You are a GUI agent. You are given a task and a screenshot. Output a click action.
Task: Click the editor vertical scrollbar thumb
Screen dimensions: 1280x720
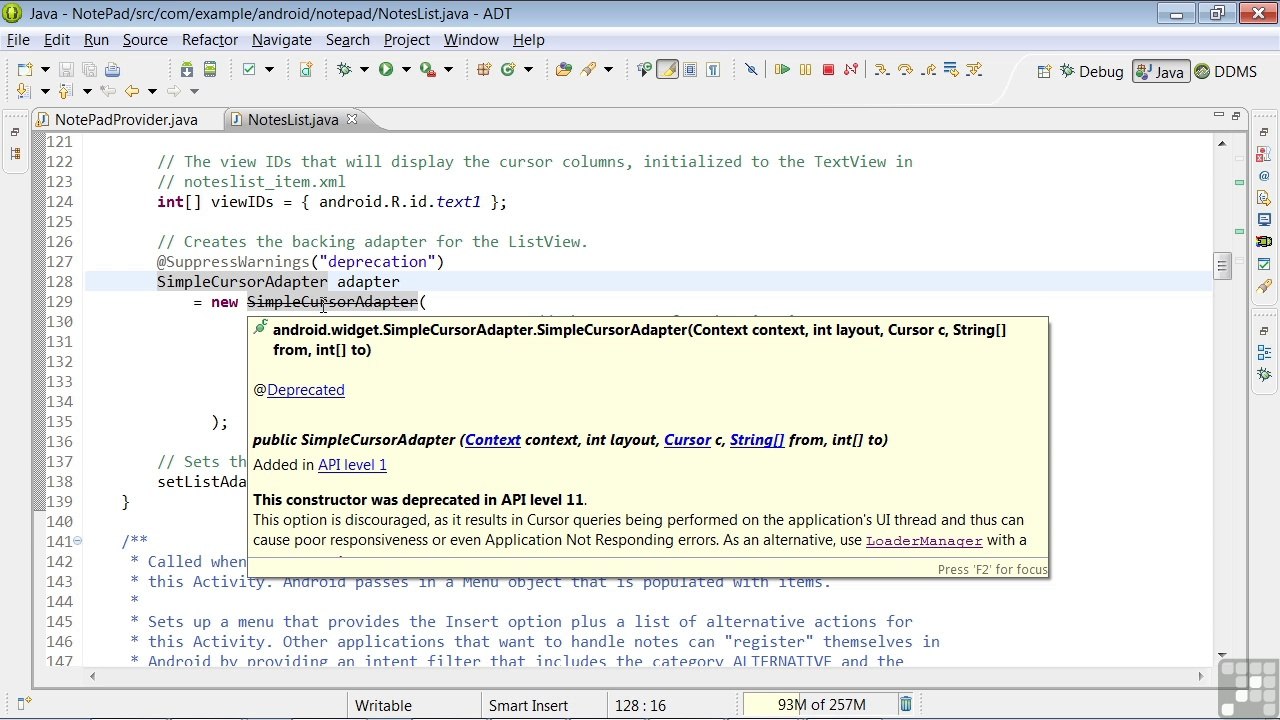coord(1221,266)
